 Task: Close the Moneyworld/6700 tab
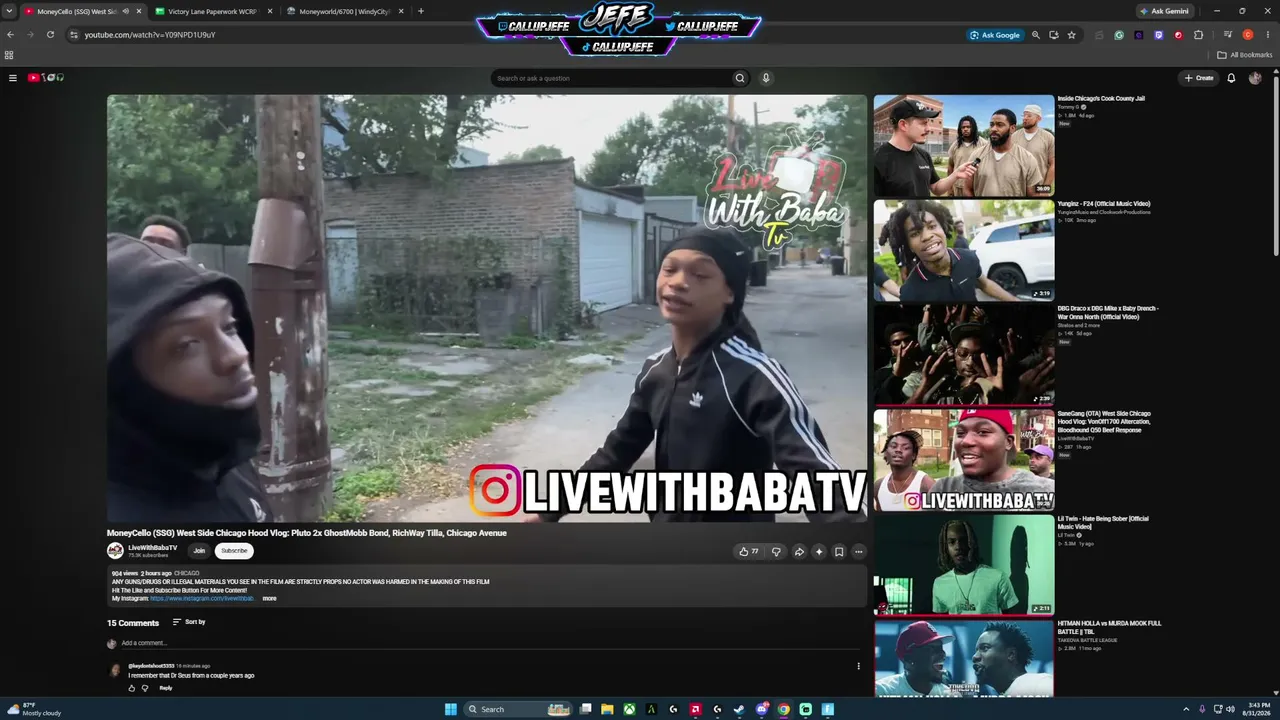[x=401, y=12]
